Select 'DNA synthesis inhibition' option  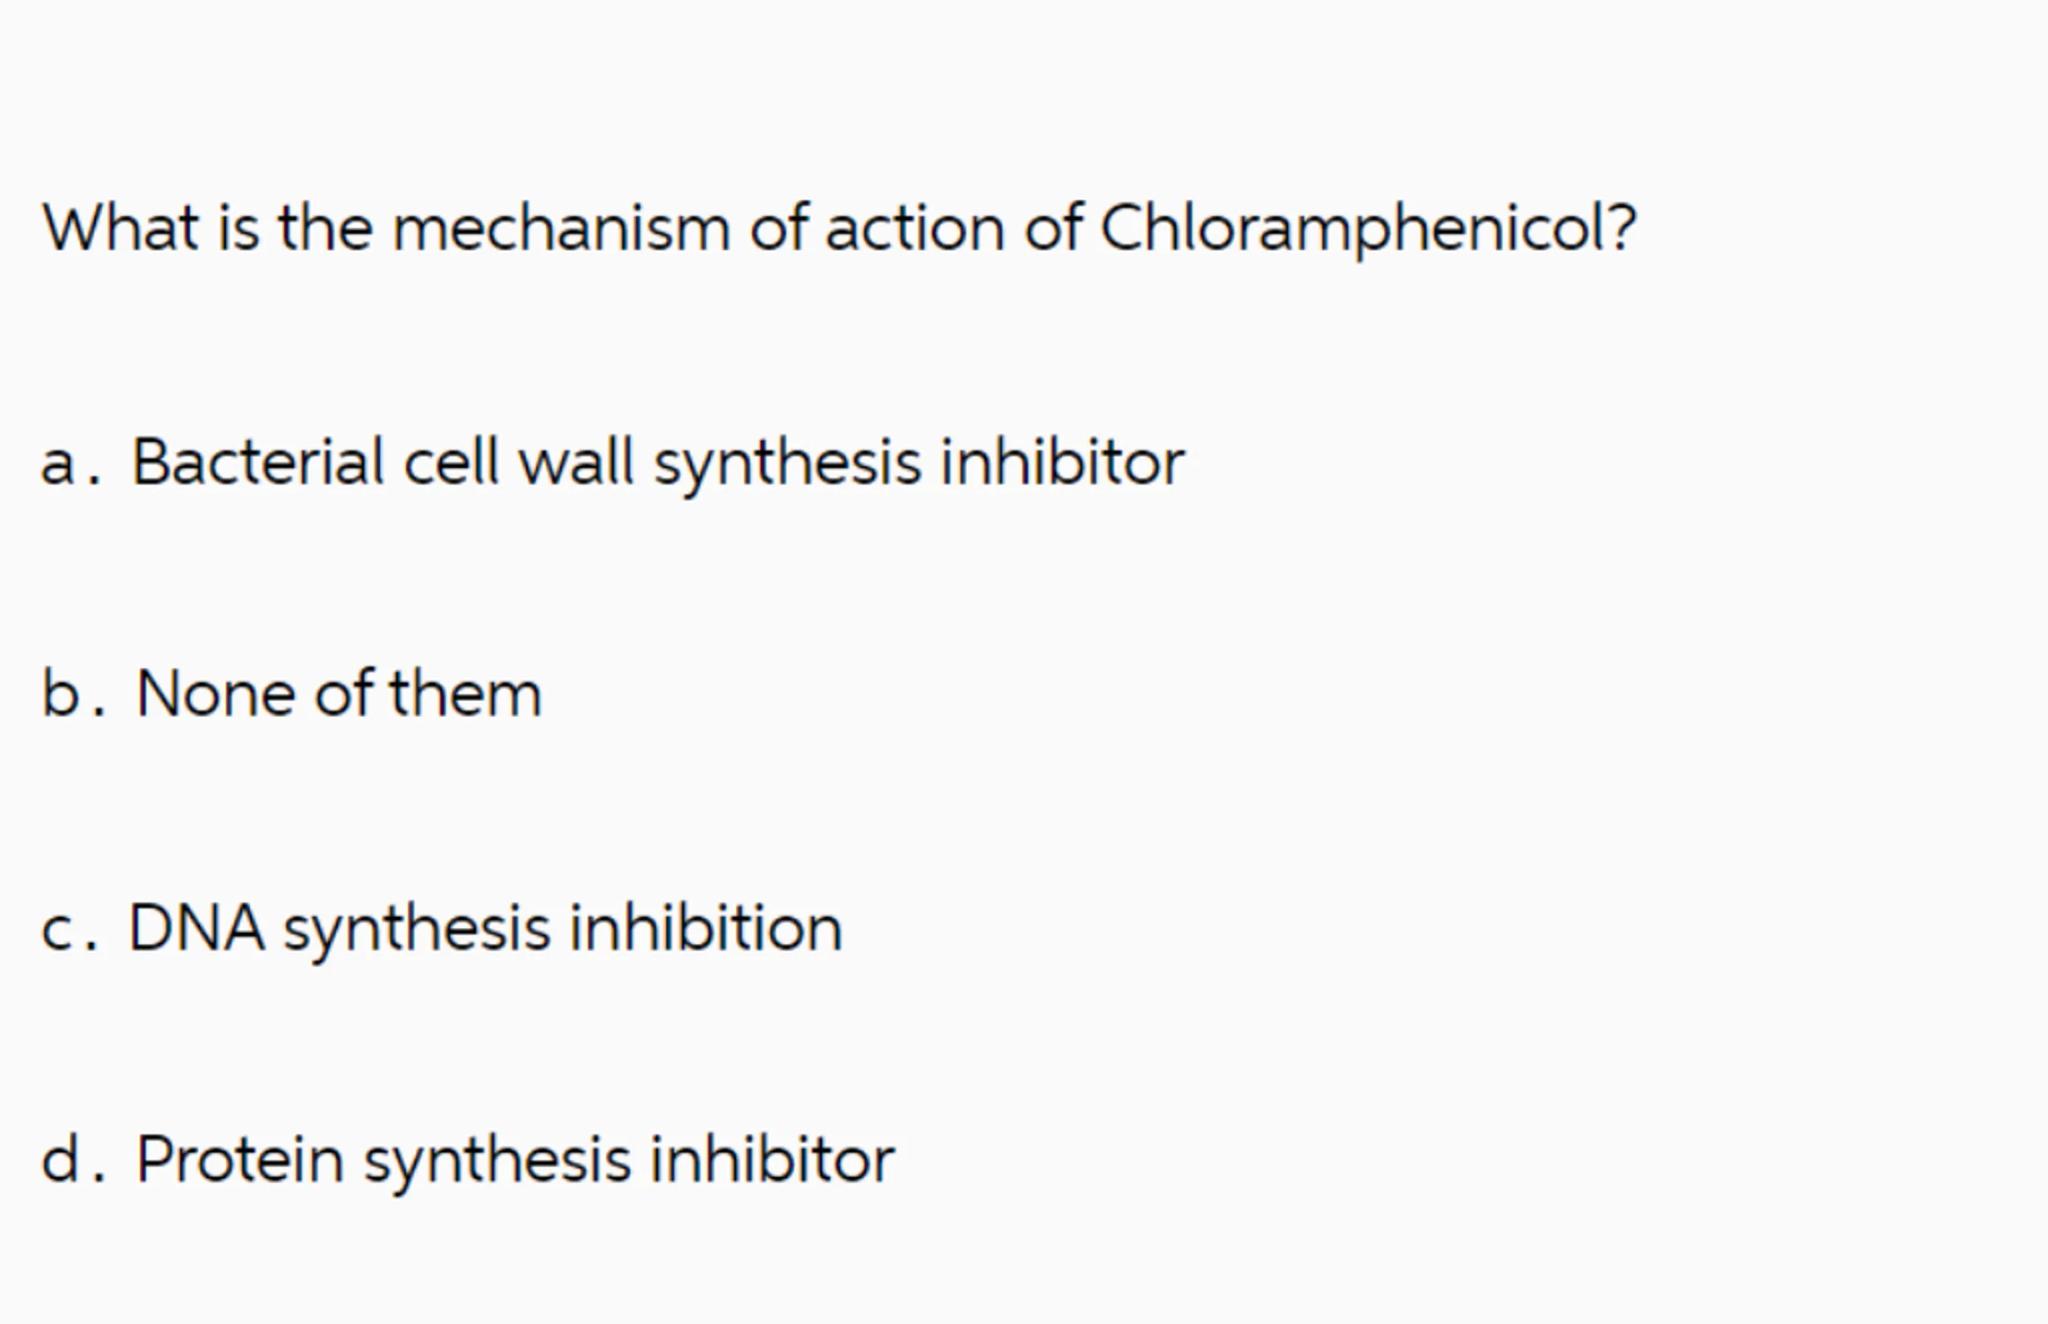pos(485,928)
